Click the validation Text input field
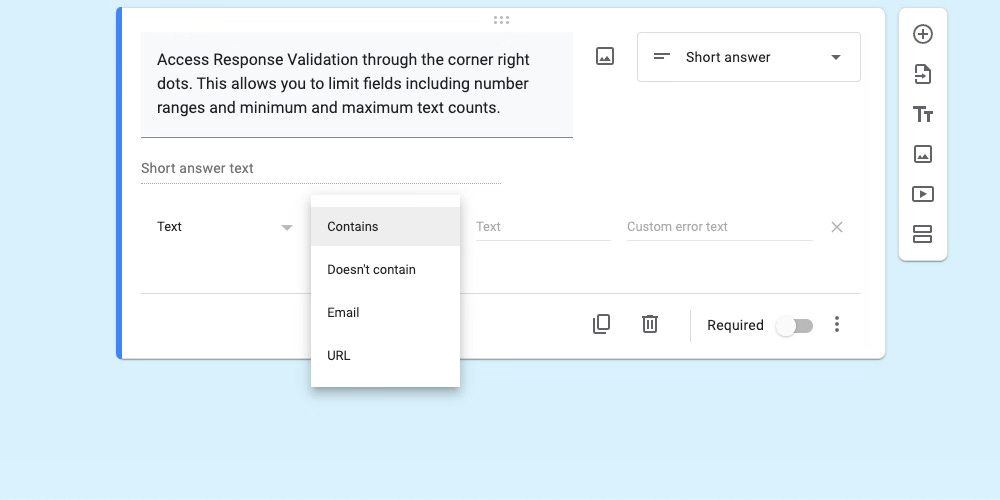Screen dimensions: 1000x500 point(543,227)
